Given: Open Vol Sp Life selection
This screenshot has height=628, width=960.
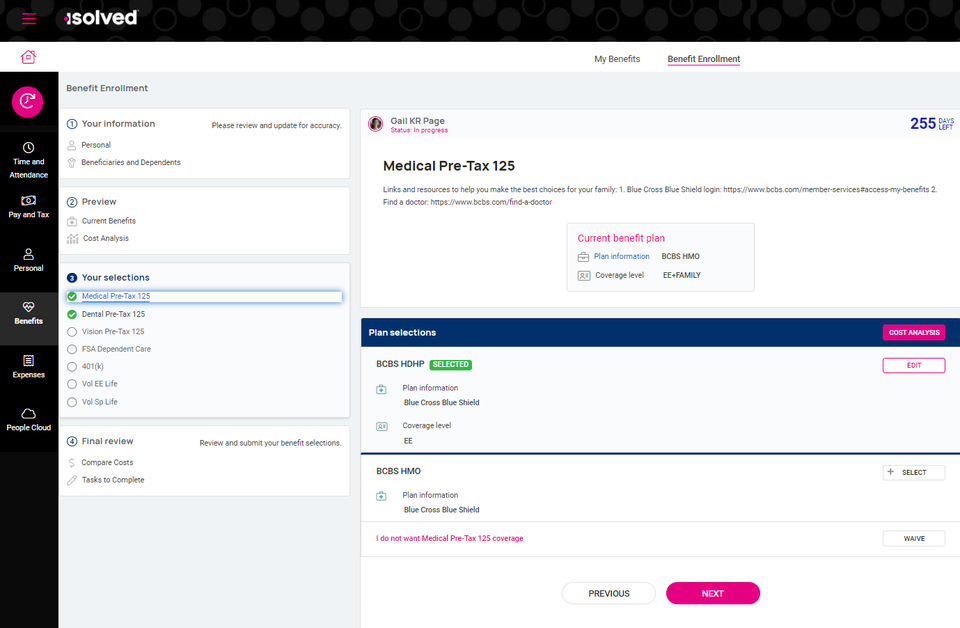Looking at the screenshot, I should pyautogui.click(x=100, y=402).
